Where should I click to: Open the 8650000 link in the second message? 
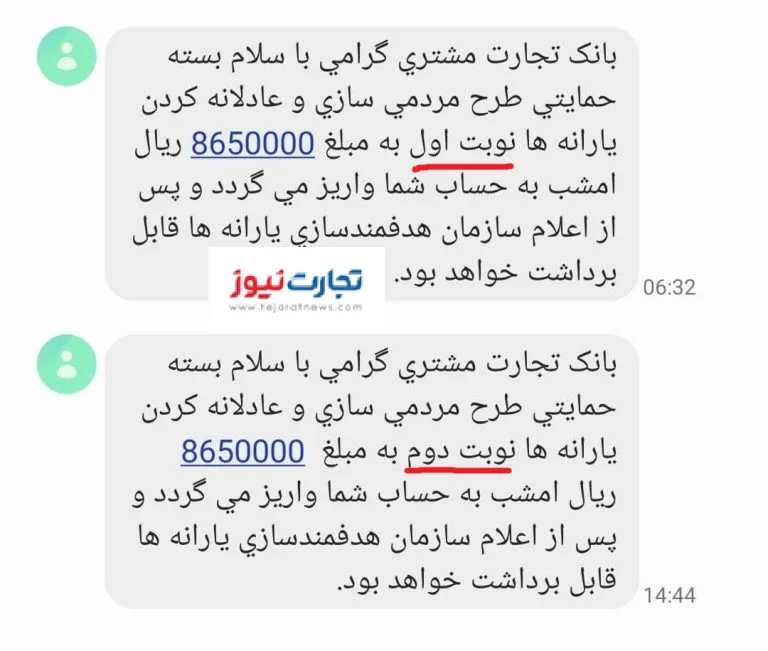[x=243, y=452]
